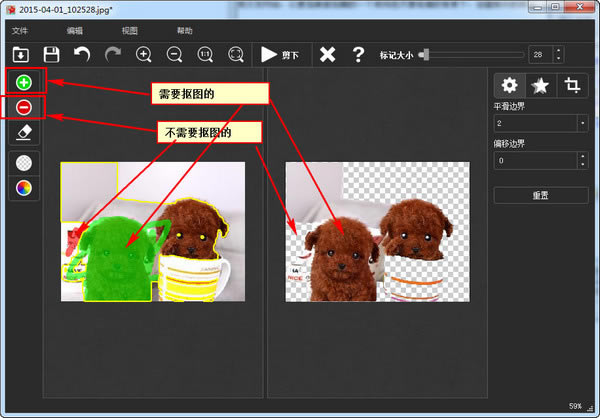Screen dimensions: 600x418
Task: Zoom out with the magnifier minus icon
Action: tap(174, 54)
